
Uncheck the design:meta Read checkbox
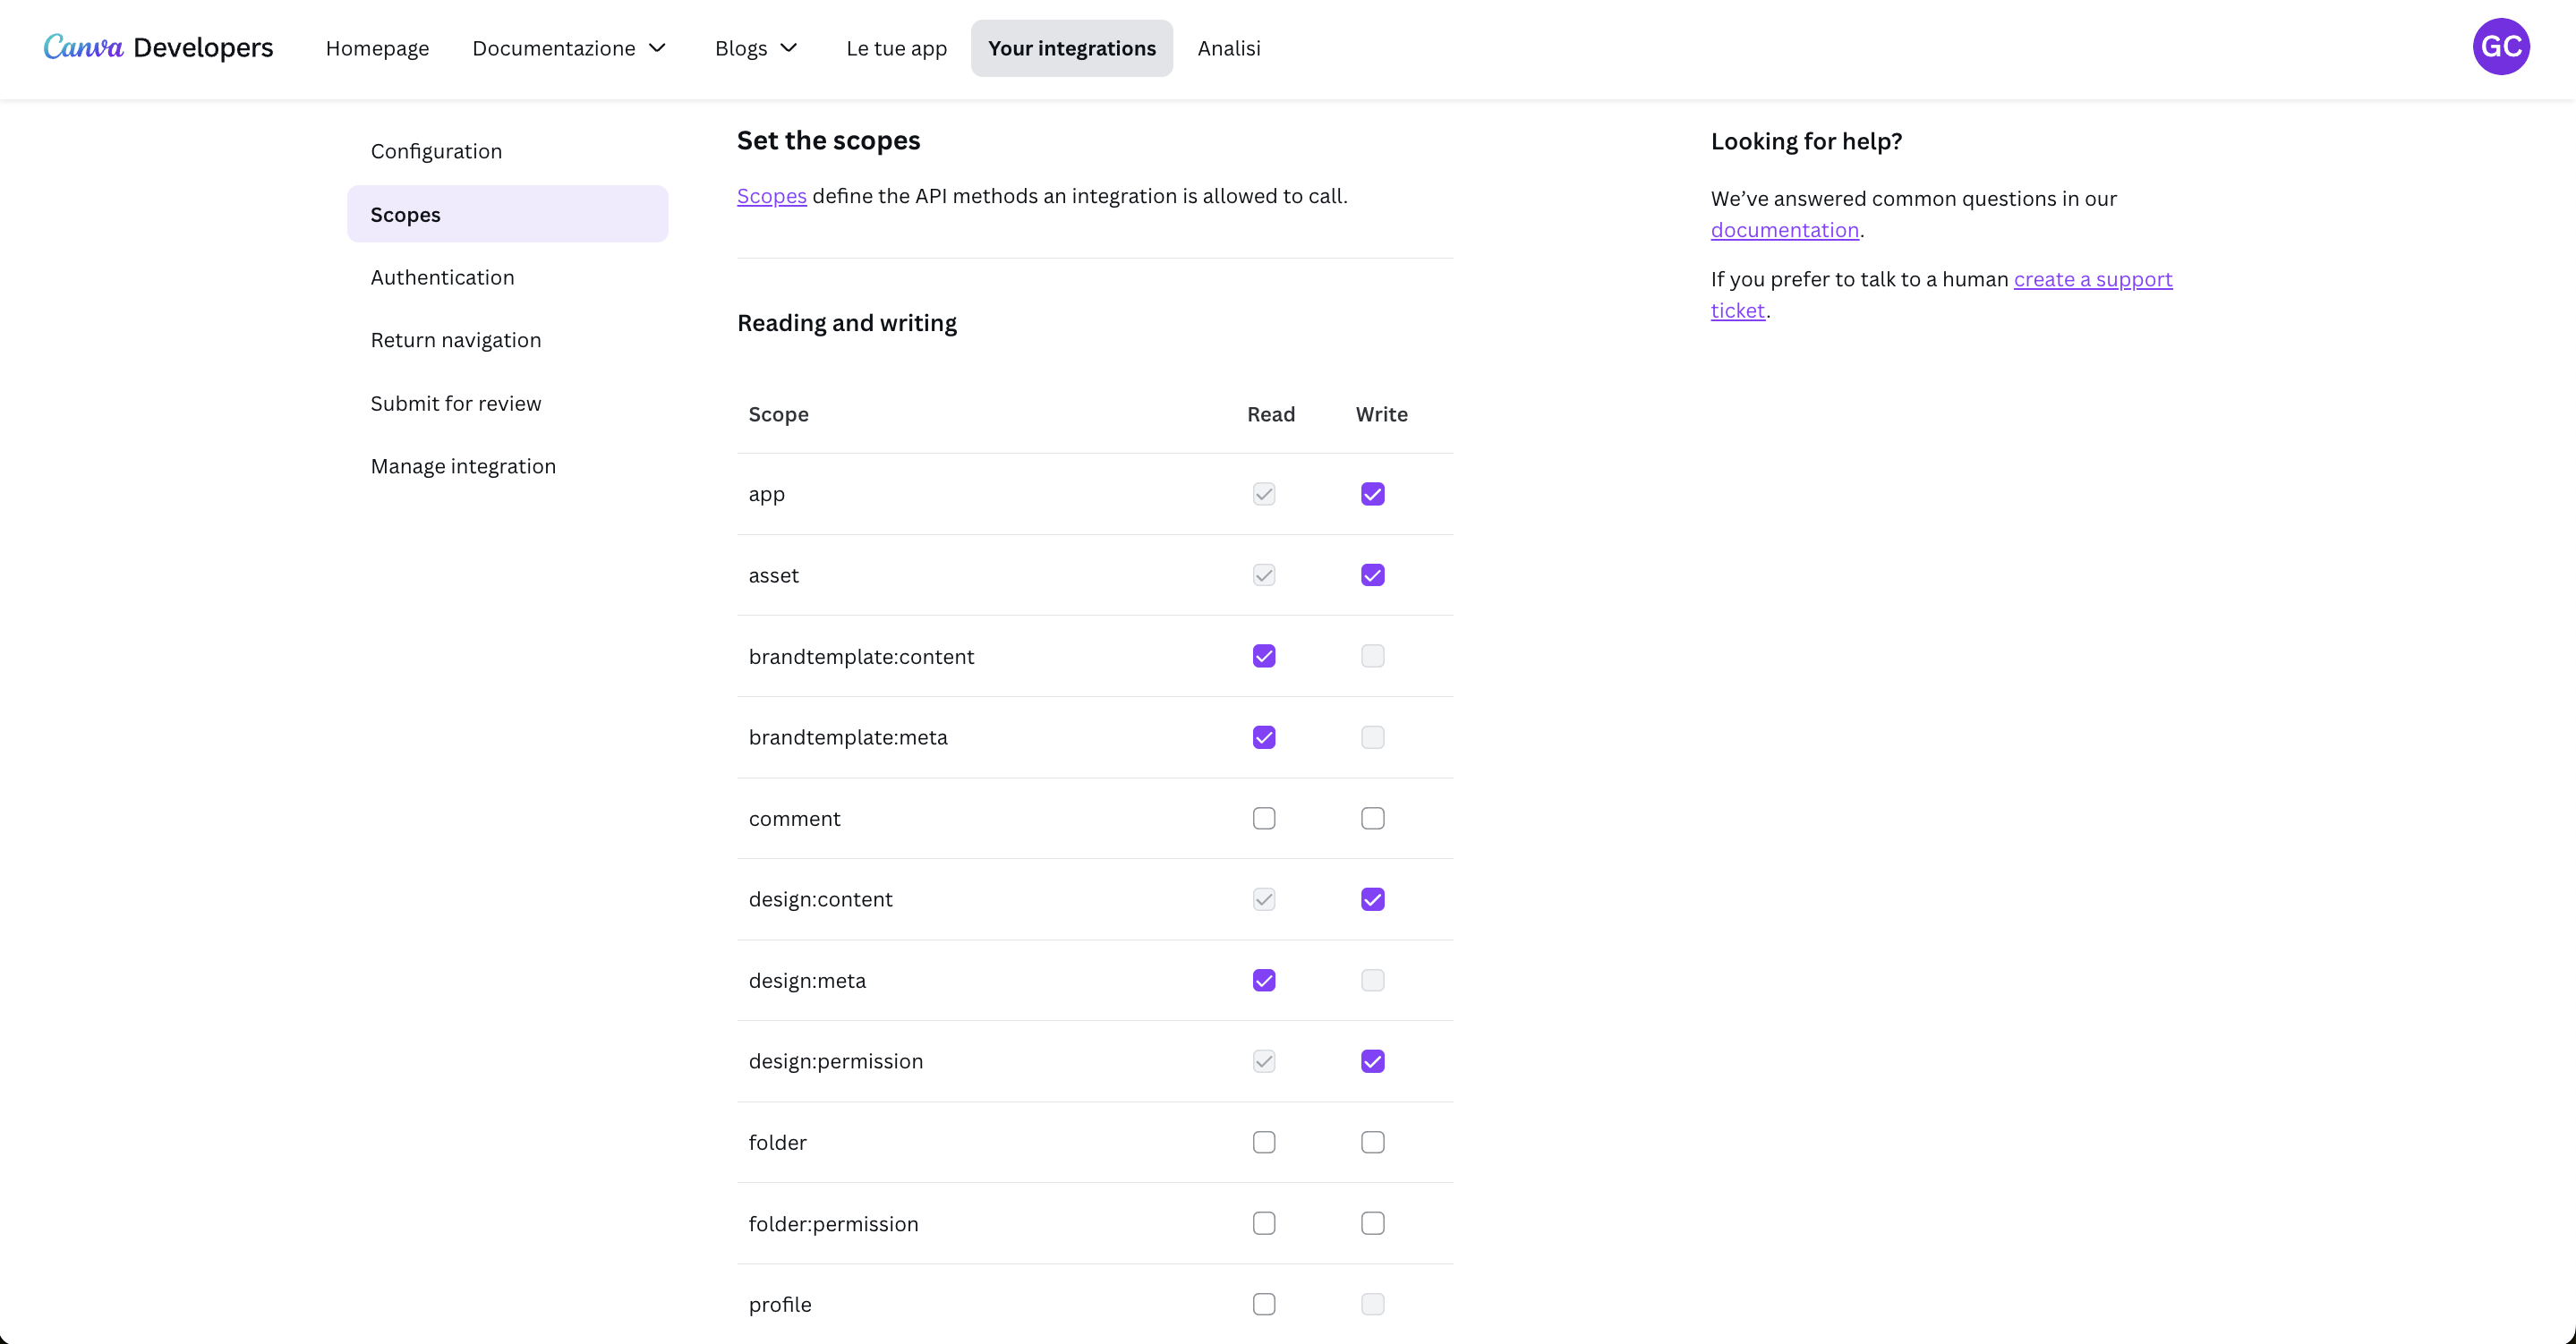click(x=1264, y=980)
